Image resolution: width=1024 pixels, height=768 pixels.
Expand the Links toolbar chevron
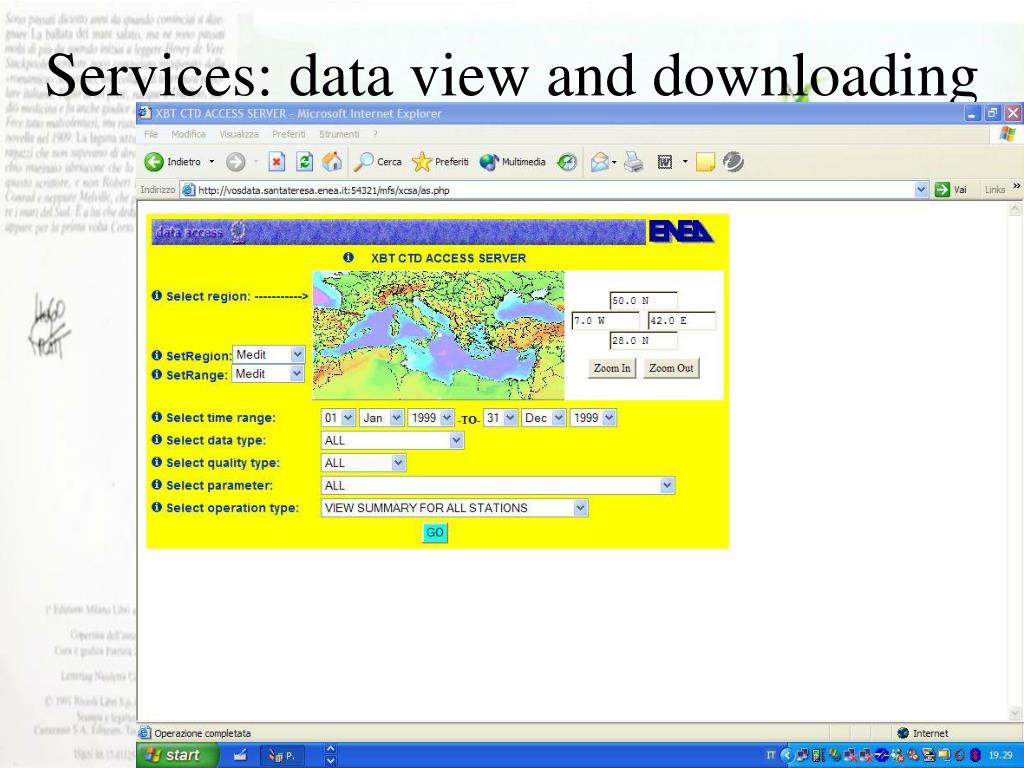pos(1016,187)
